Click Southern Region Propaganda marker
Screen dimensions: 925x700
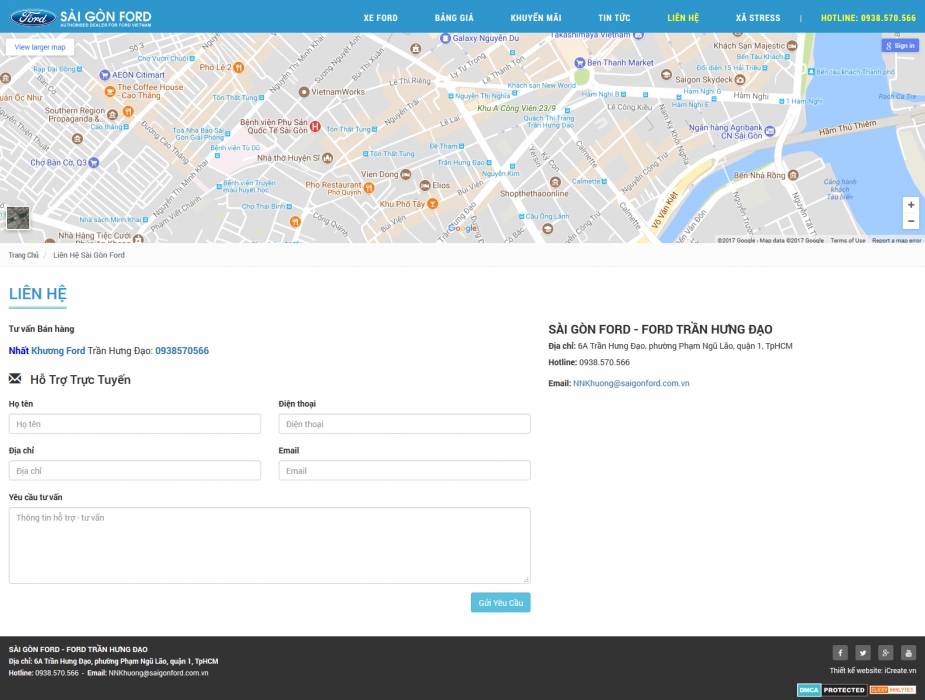(x=113, y=114)
